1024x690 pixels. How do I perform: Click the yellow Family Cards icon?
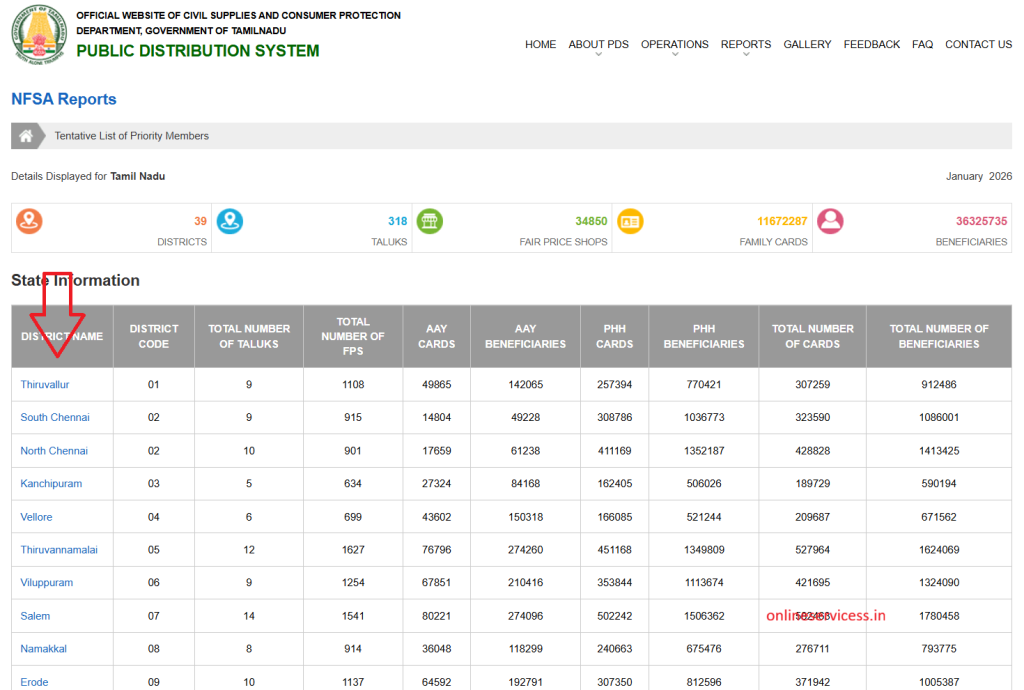[630, 222]
